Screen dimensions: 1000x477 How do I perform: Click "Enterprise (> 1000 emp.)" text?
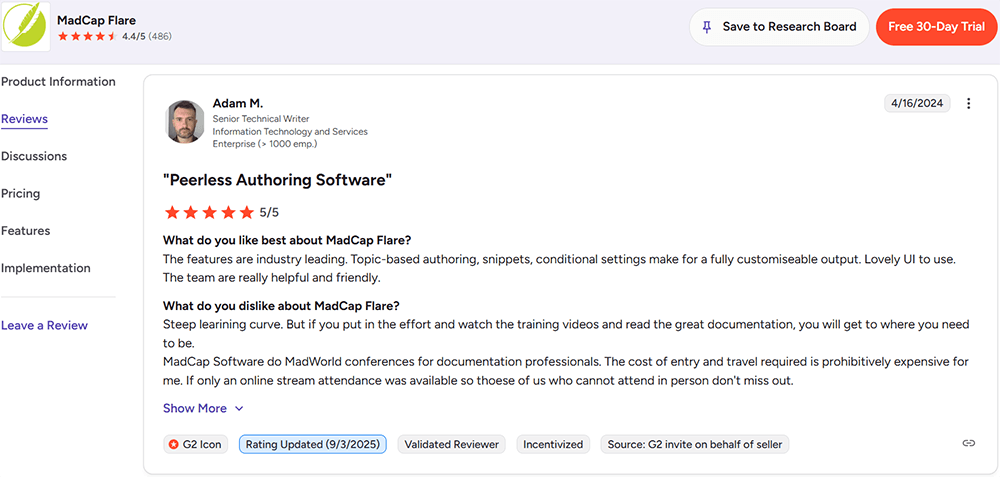tap(265, 143)
